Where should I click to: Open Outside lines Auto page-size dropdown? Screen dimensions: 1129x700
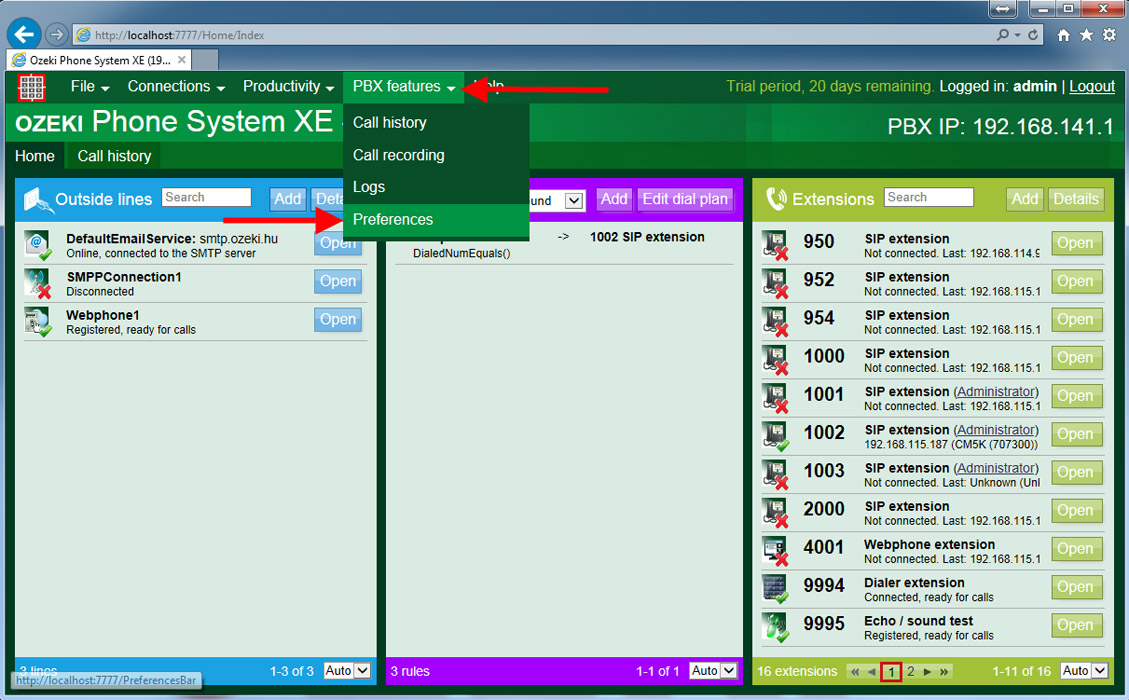click(x=346, y=670)
